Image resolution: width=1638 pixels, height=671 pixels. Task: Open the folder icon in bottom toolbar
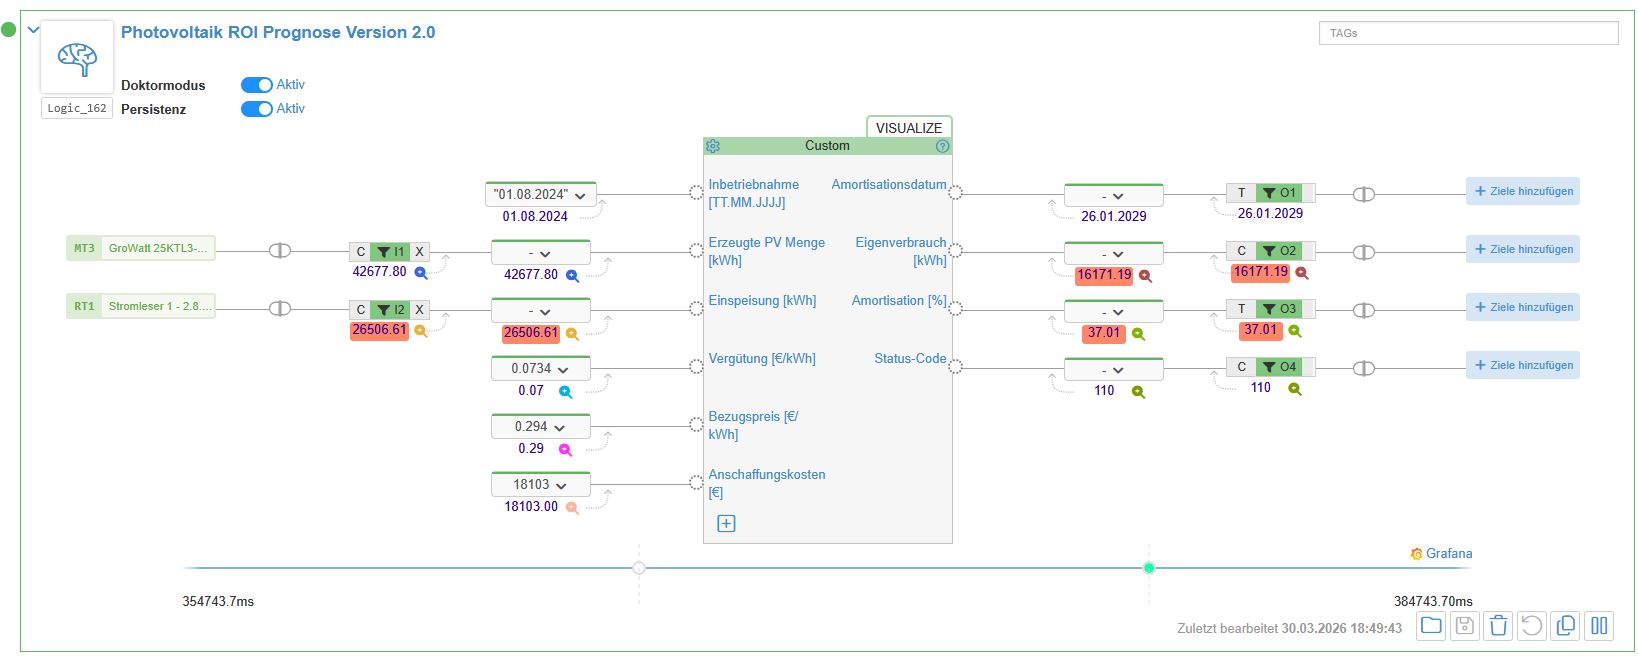pos(1431,626)
